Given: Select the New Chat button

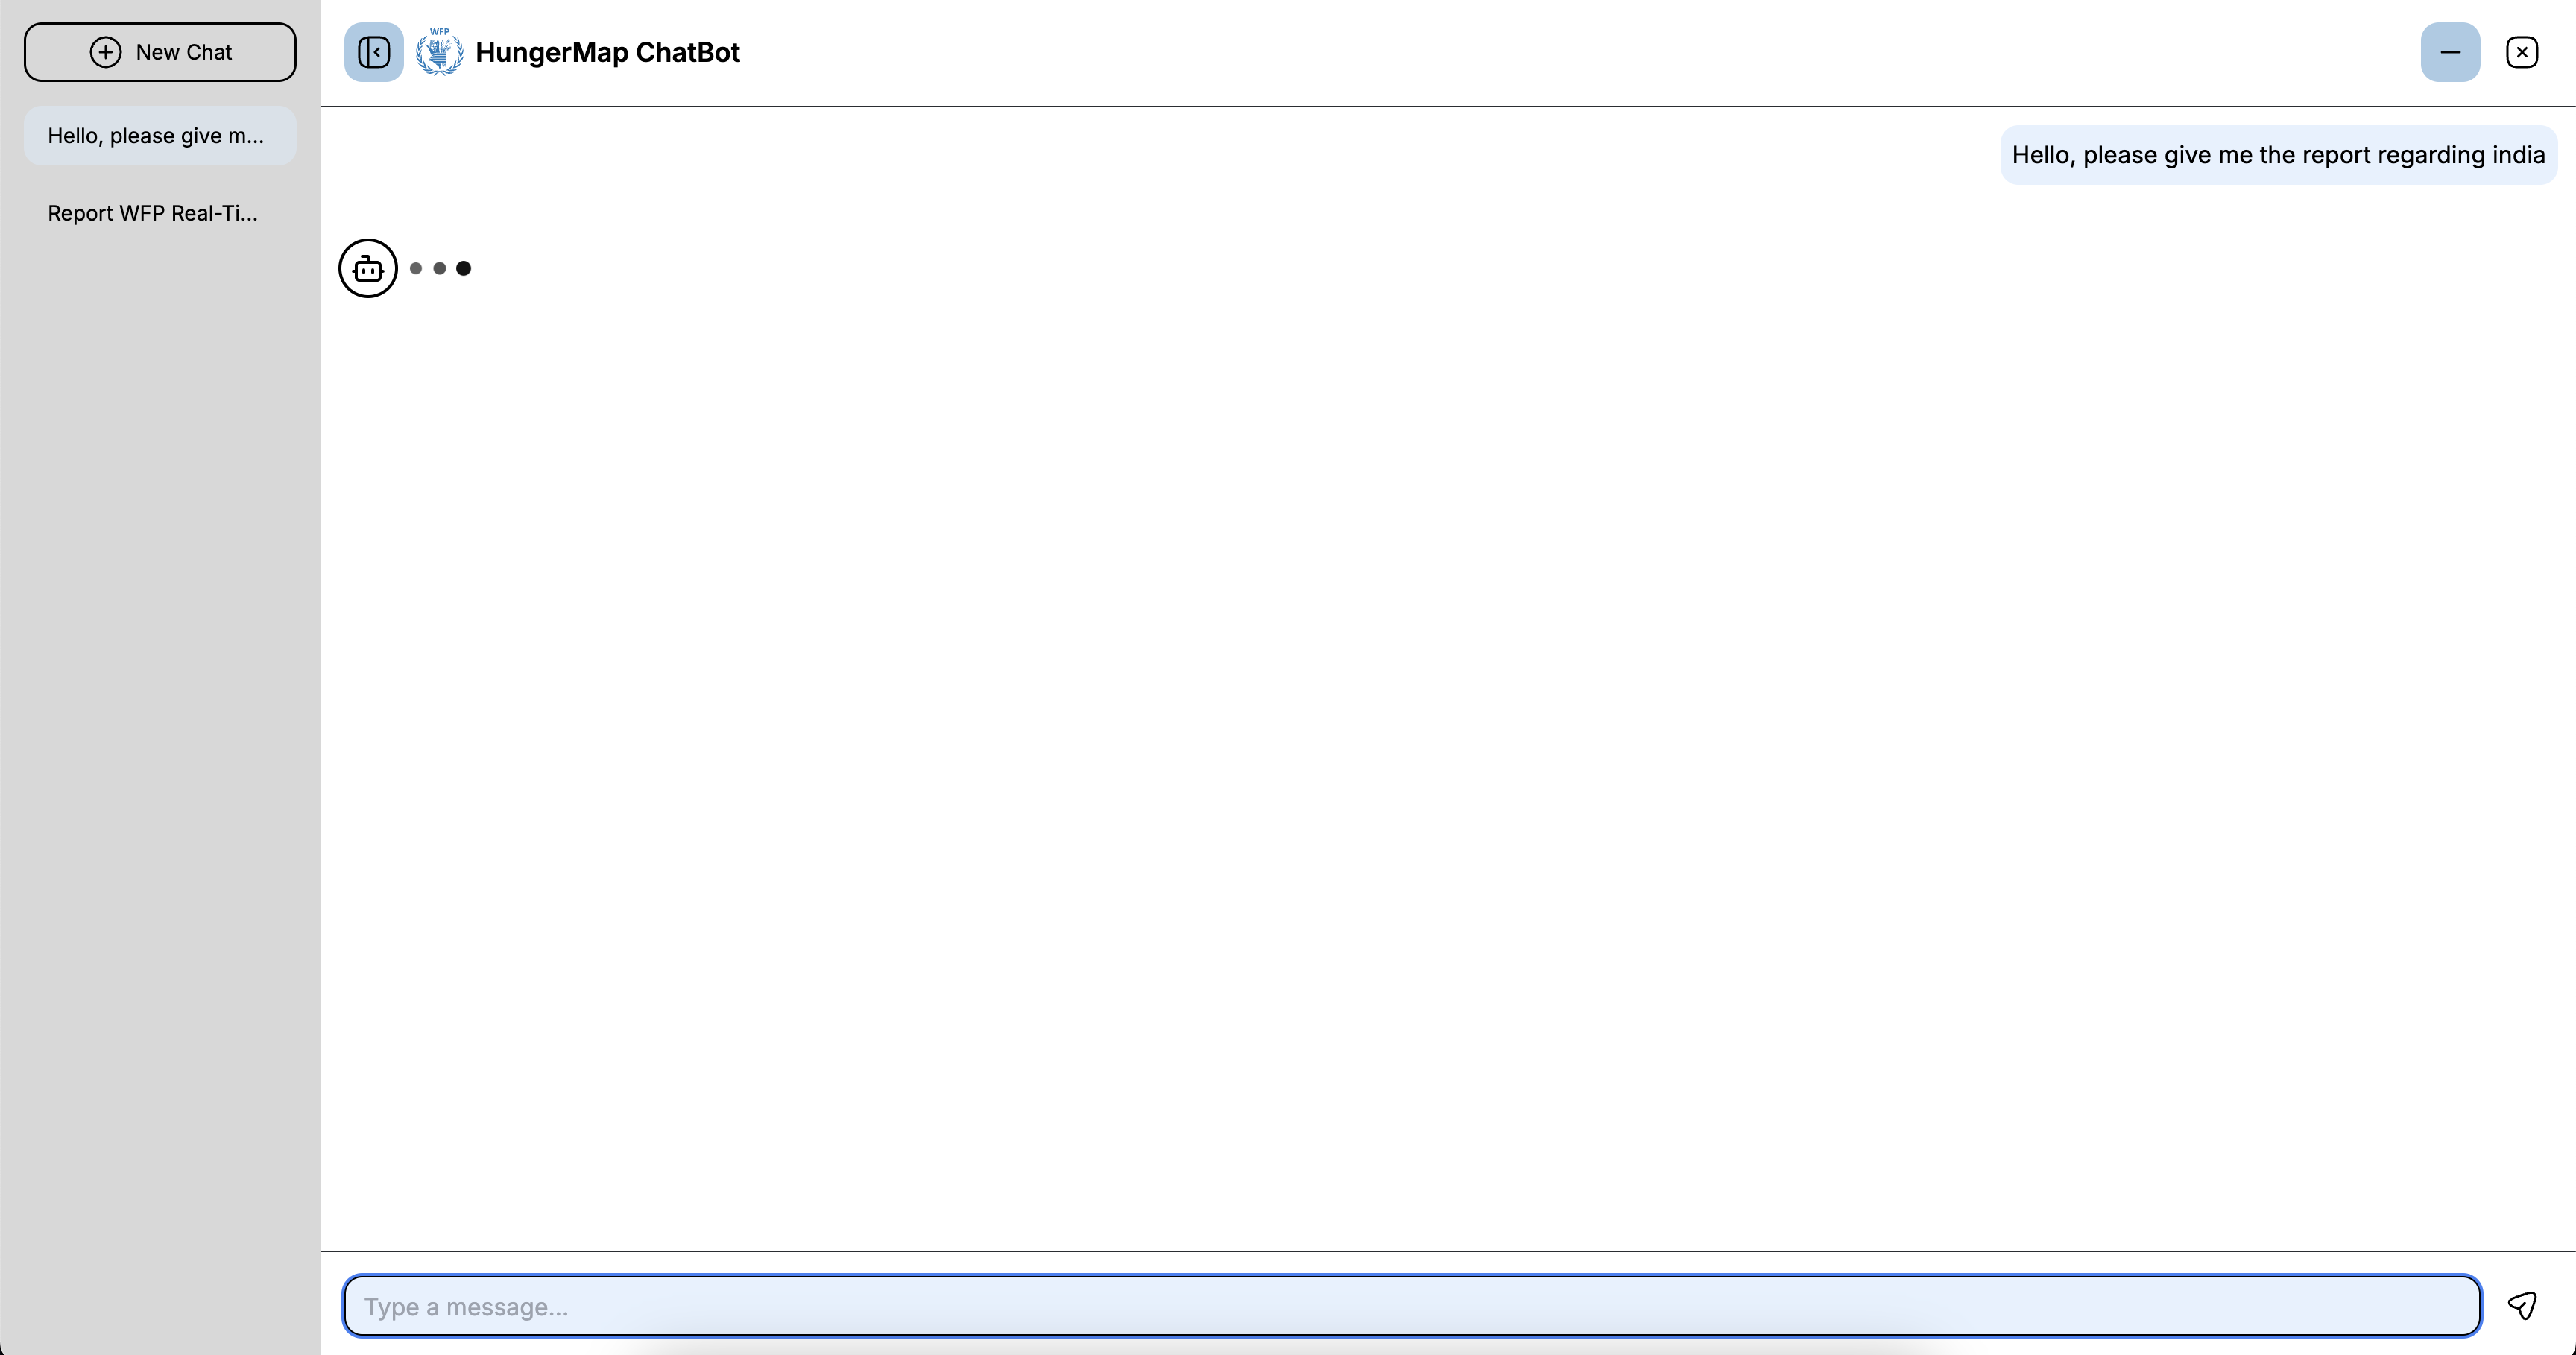Looking at the screenshot, I should [160, 51].
